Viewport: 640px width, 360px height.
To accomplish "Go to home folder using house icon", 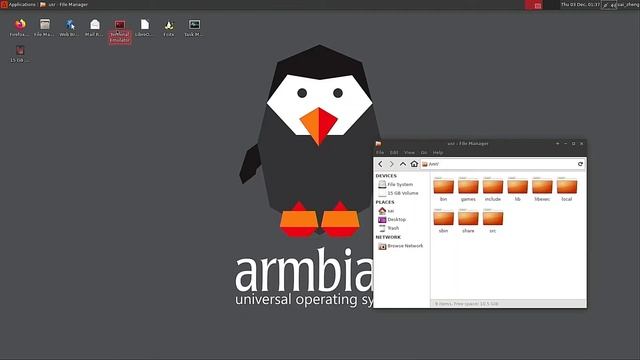I will pyautogui.click(x=414, y=164).
